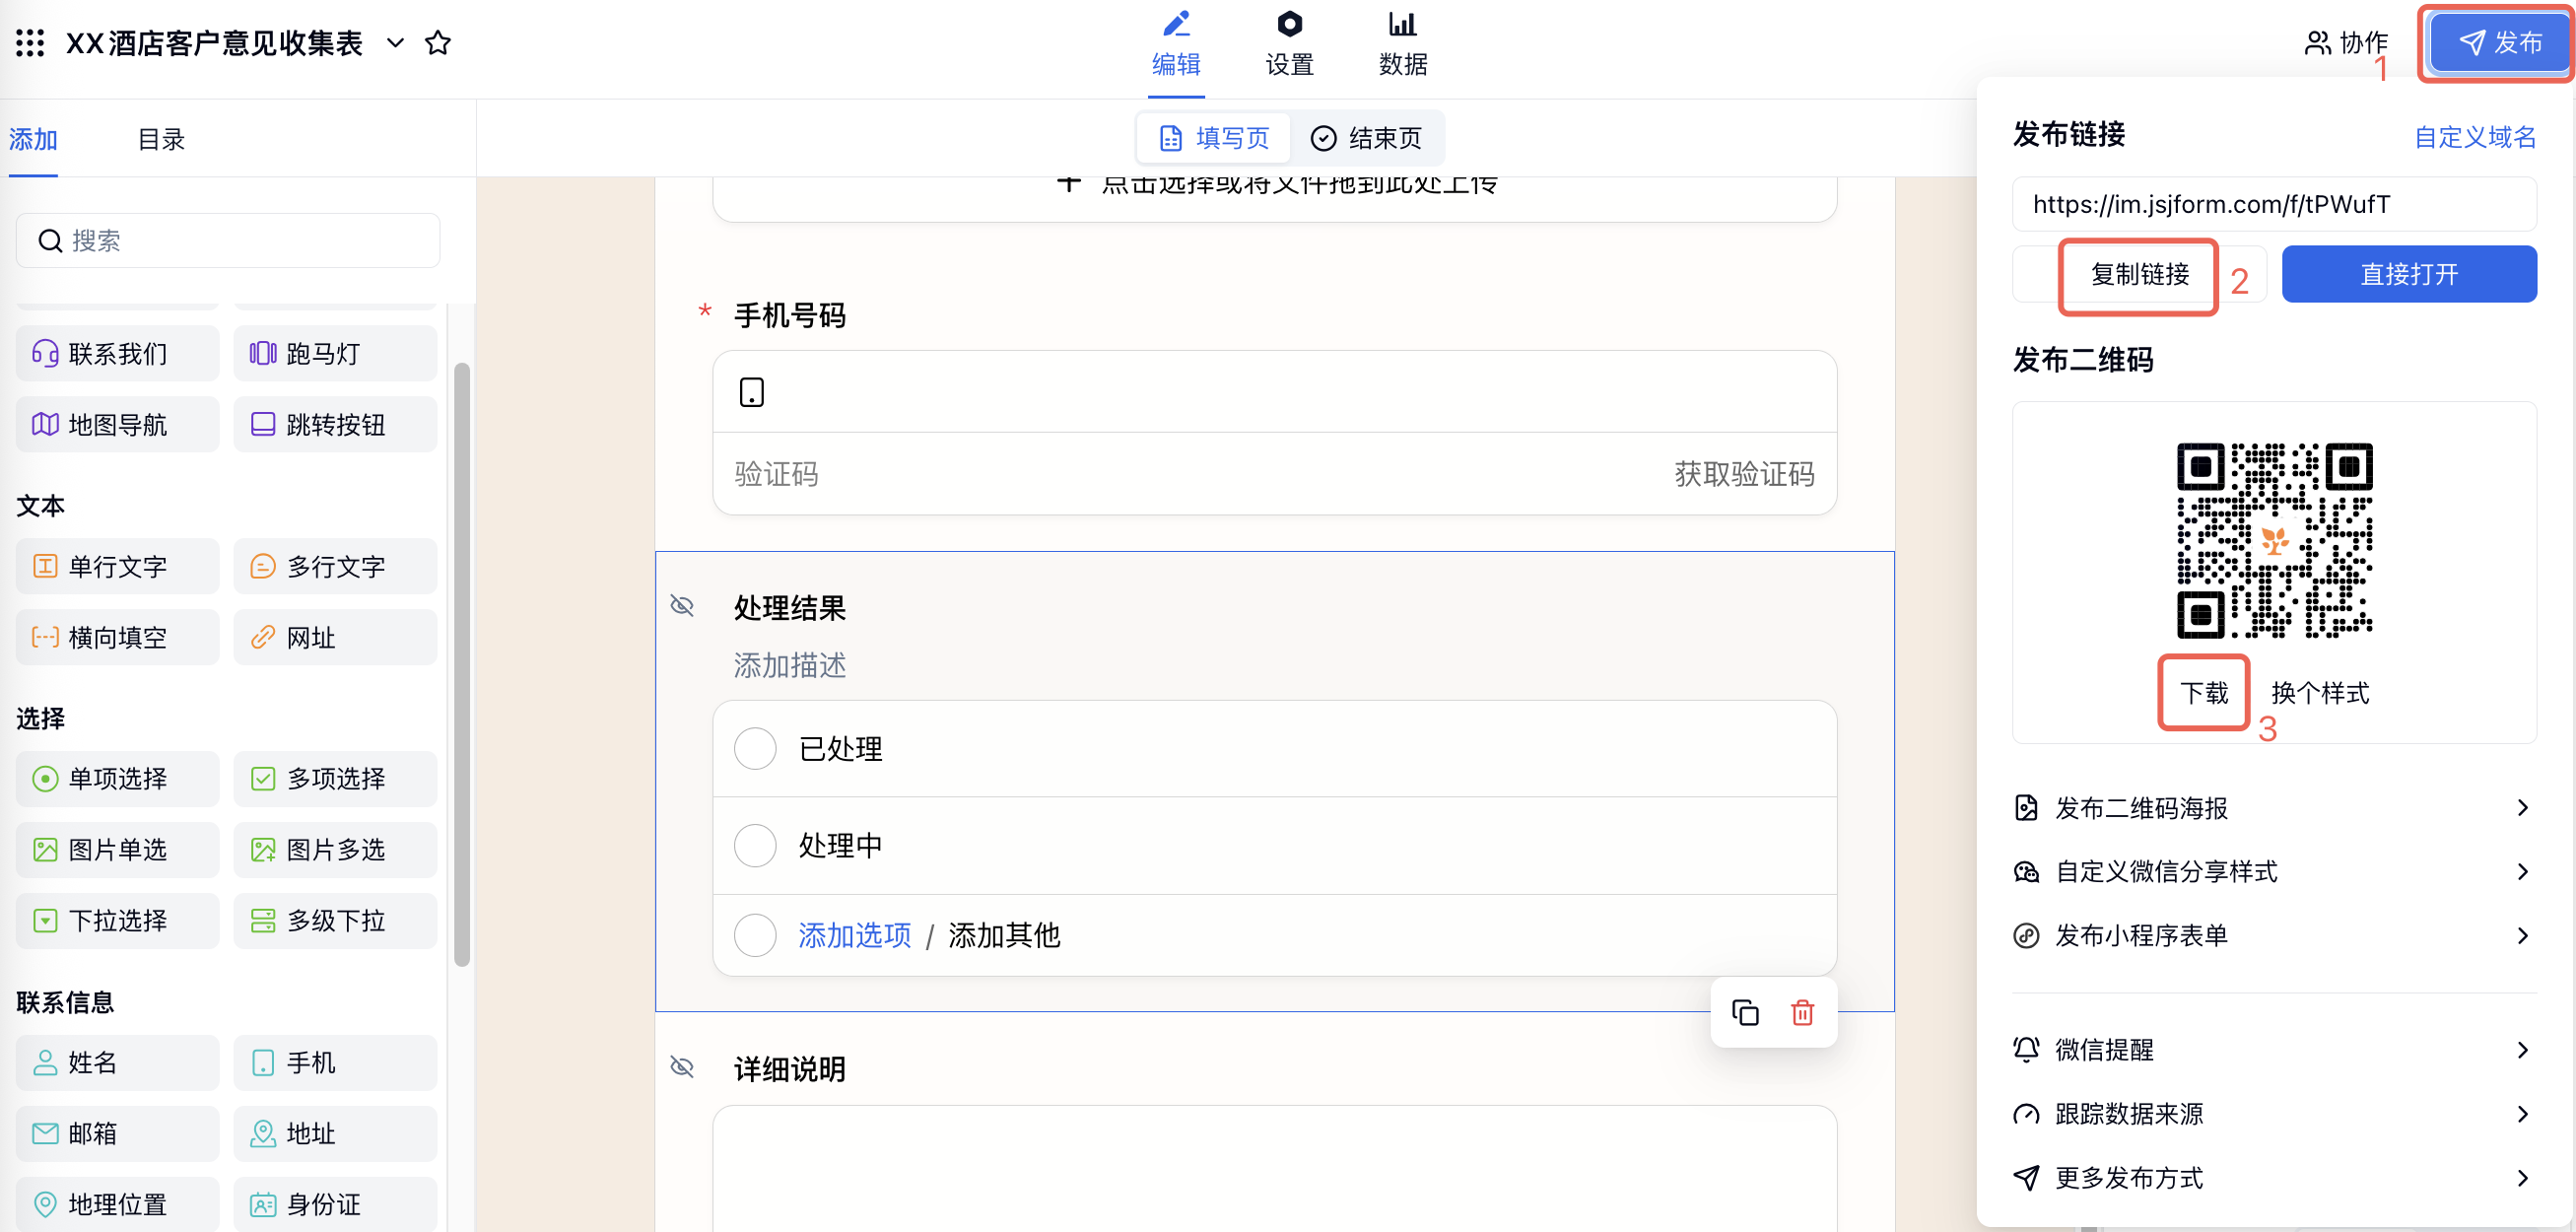
Task: Open 自定义域名 link
Action: (2475, 137)
